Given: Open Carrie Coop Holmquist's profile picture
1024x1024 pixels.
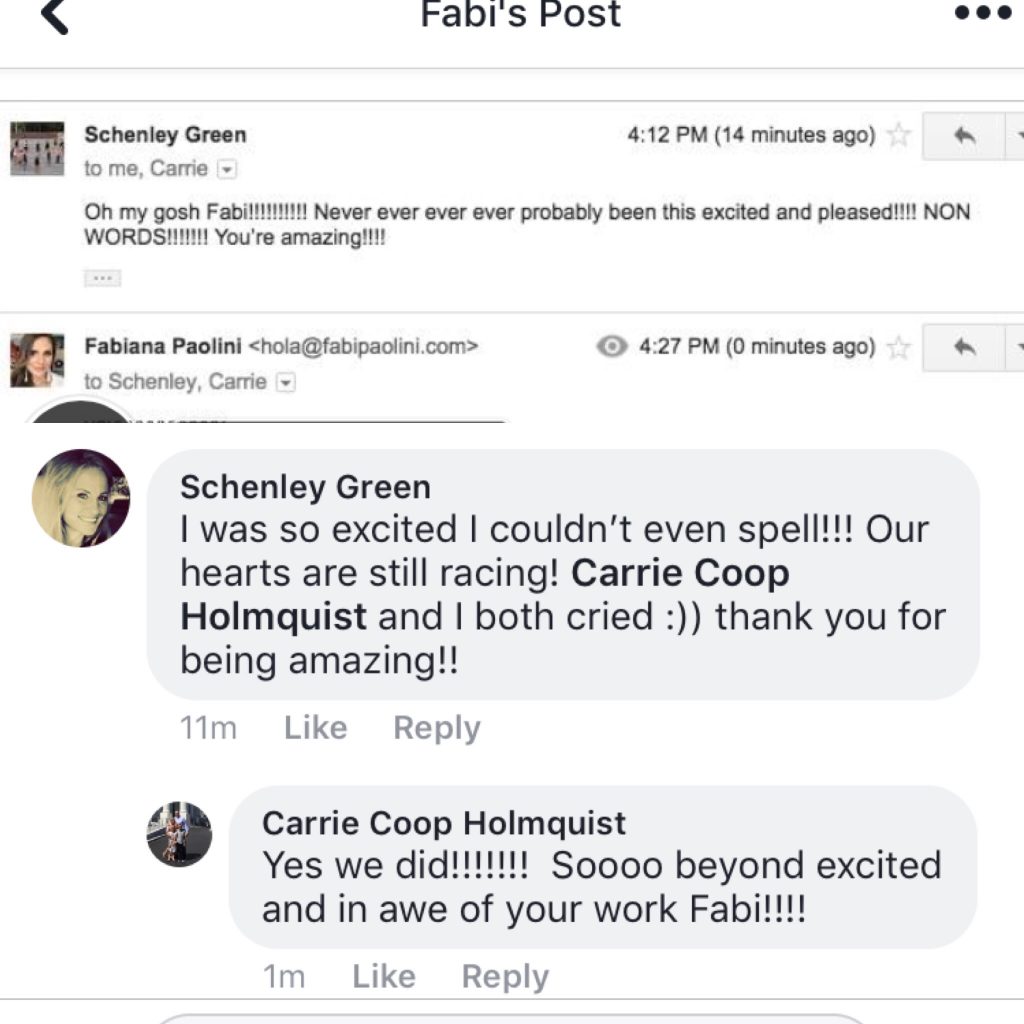Looking at the screenshot, I should pos(180,833).
